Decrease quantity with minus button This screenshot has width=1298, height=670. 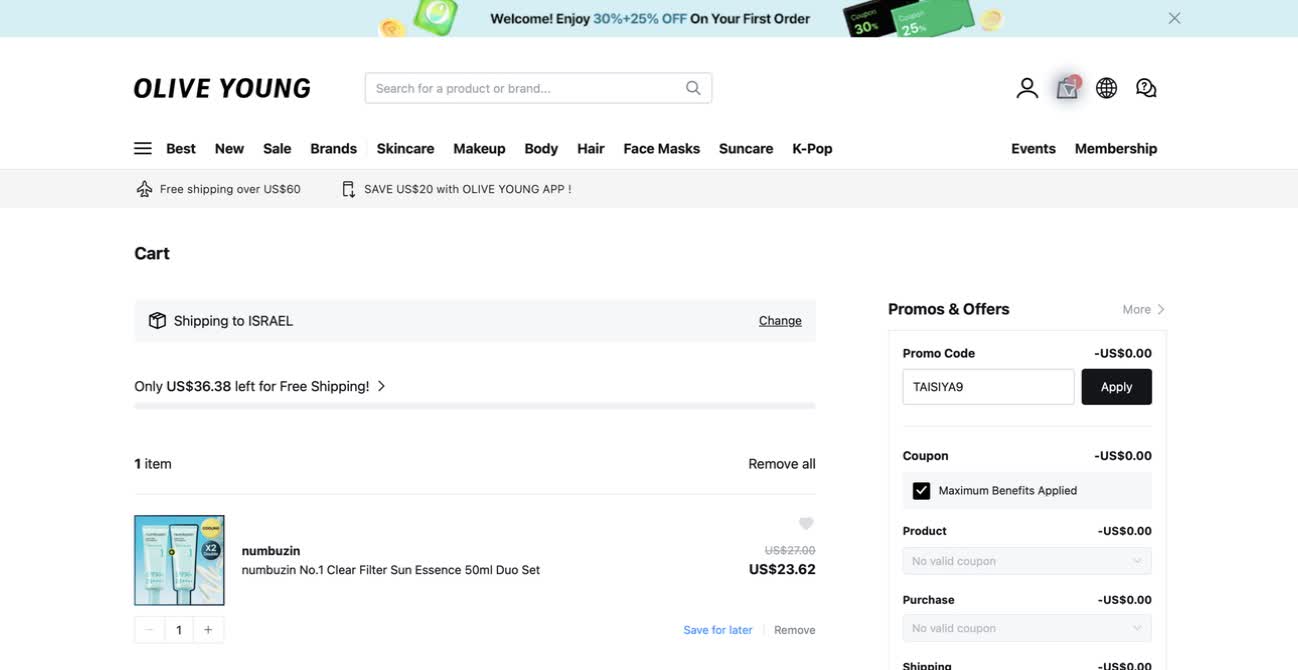click(x=149, y=630)
